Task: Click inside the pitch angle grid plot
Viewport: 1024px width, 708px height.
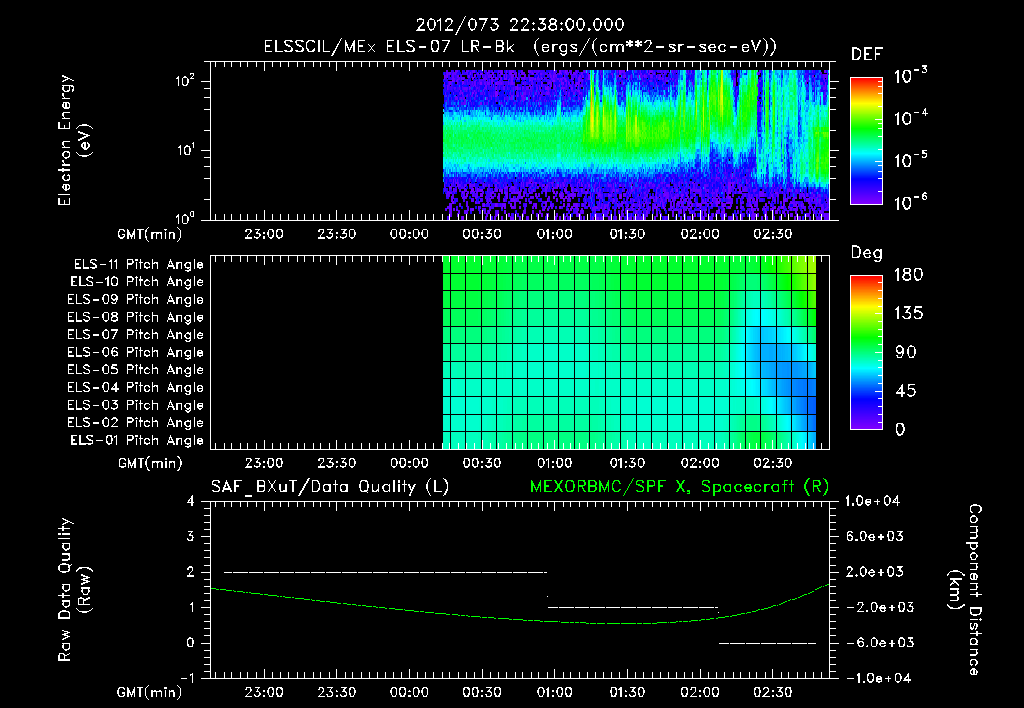Action: (x=520, y=352)
